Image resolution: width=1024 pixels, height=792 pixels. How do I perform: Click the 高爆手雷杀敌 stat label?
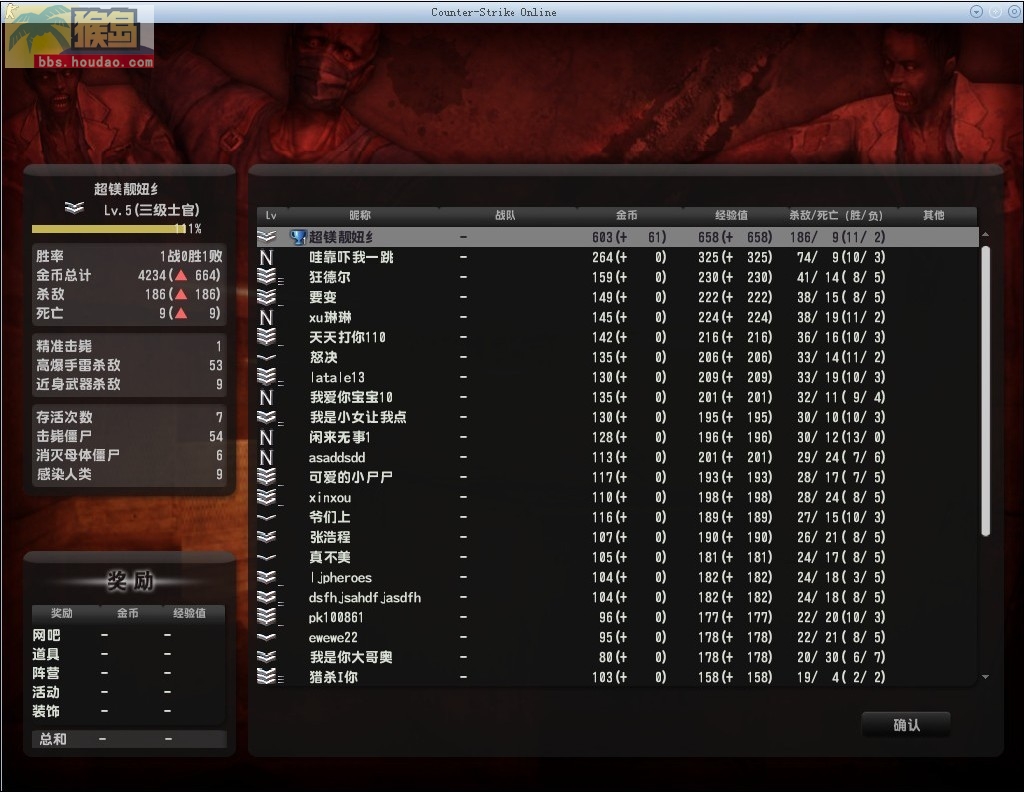click(78, 365)
